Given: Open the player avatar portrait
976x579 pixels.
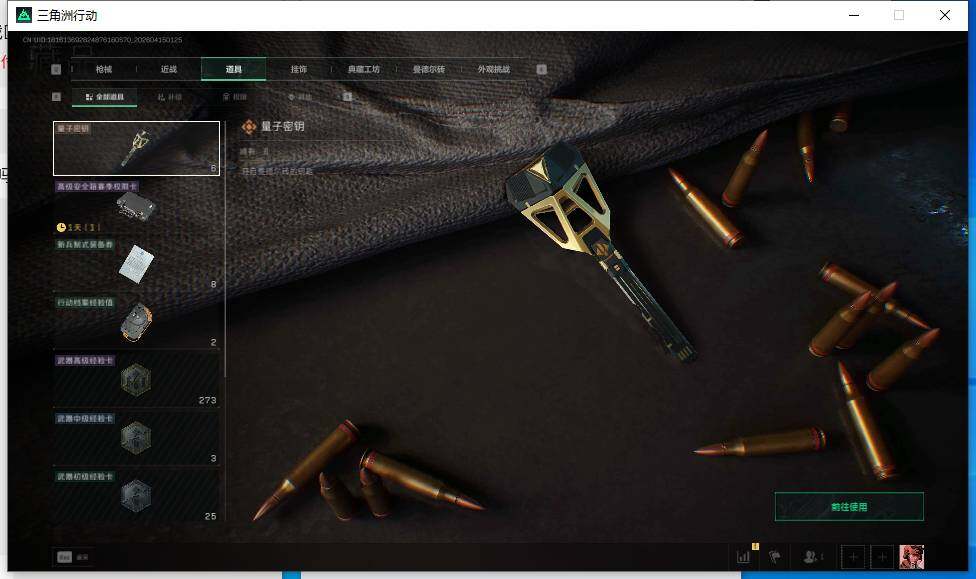Looking at the screenshot, I should pos(911,557).
